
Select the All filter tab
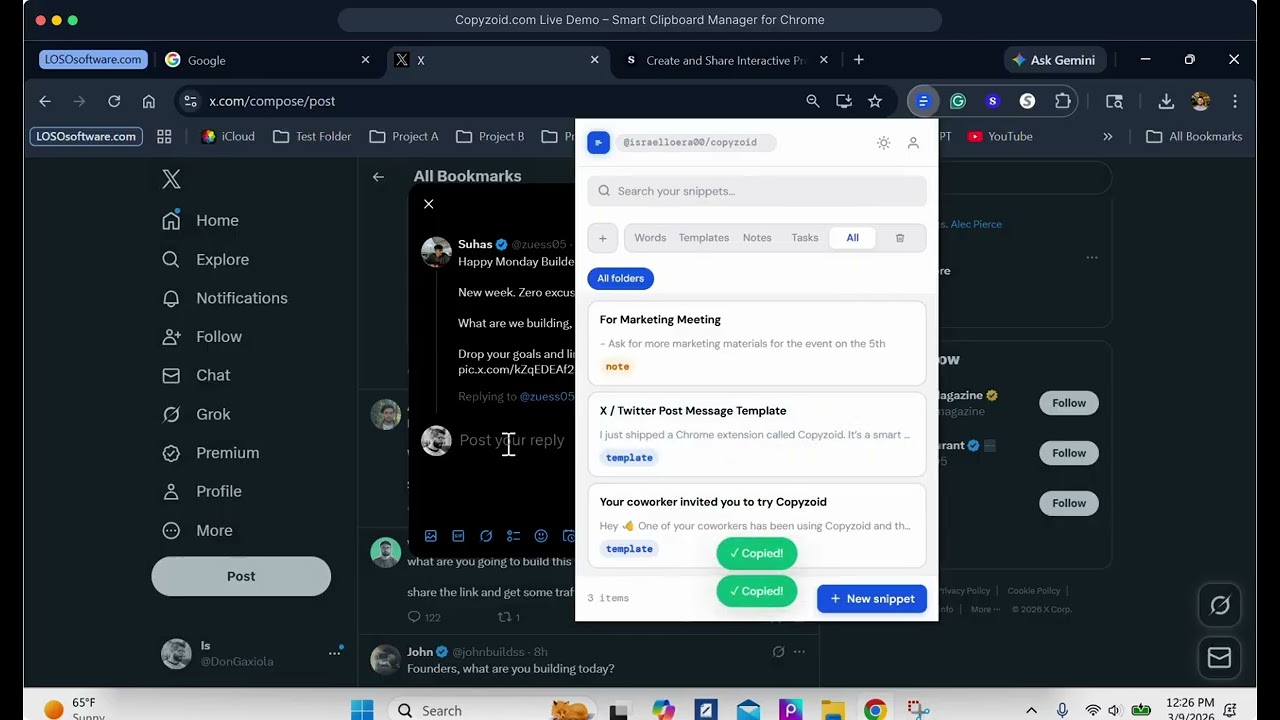coord(852,238)
